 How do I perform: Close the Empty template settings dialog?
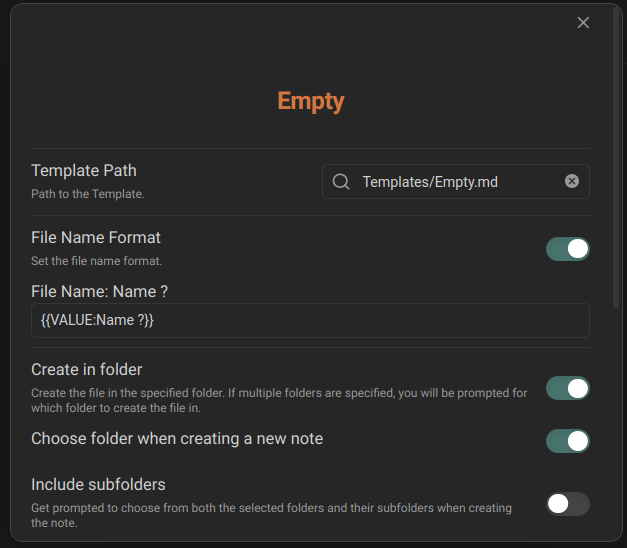(x=583, y=23)
